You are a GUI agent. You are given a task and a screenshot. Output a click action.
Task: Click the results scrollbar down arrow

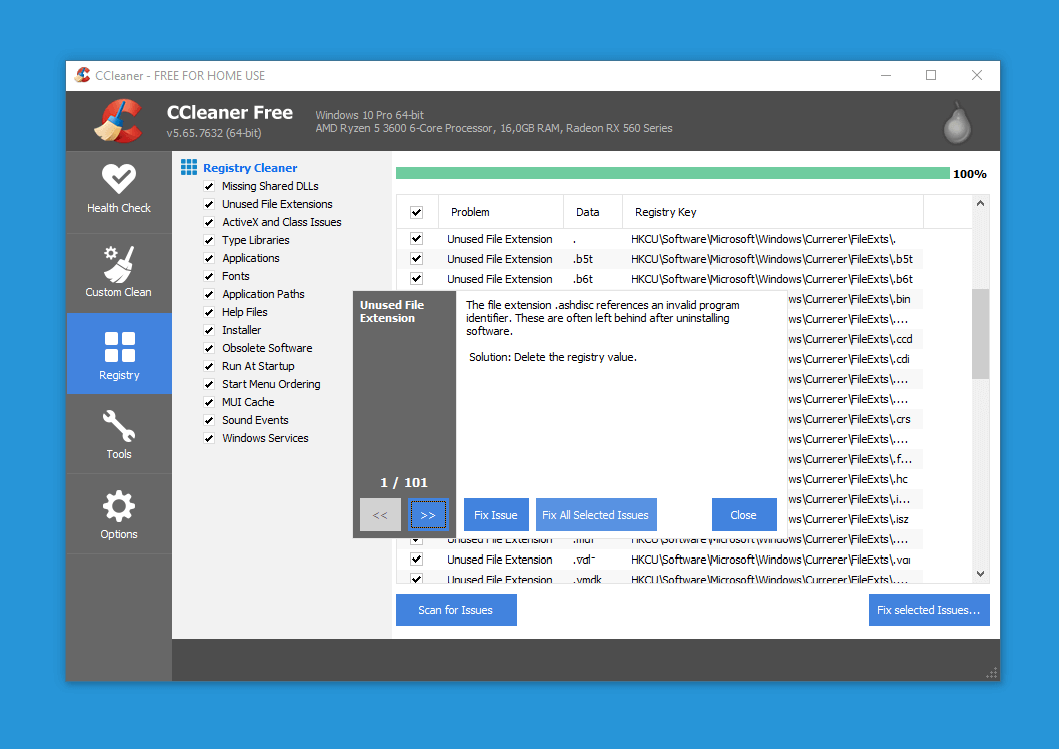pyautogui.click(x=980, y=574)
